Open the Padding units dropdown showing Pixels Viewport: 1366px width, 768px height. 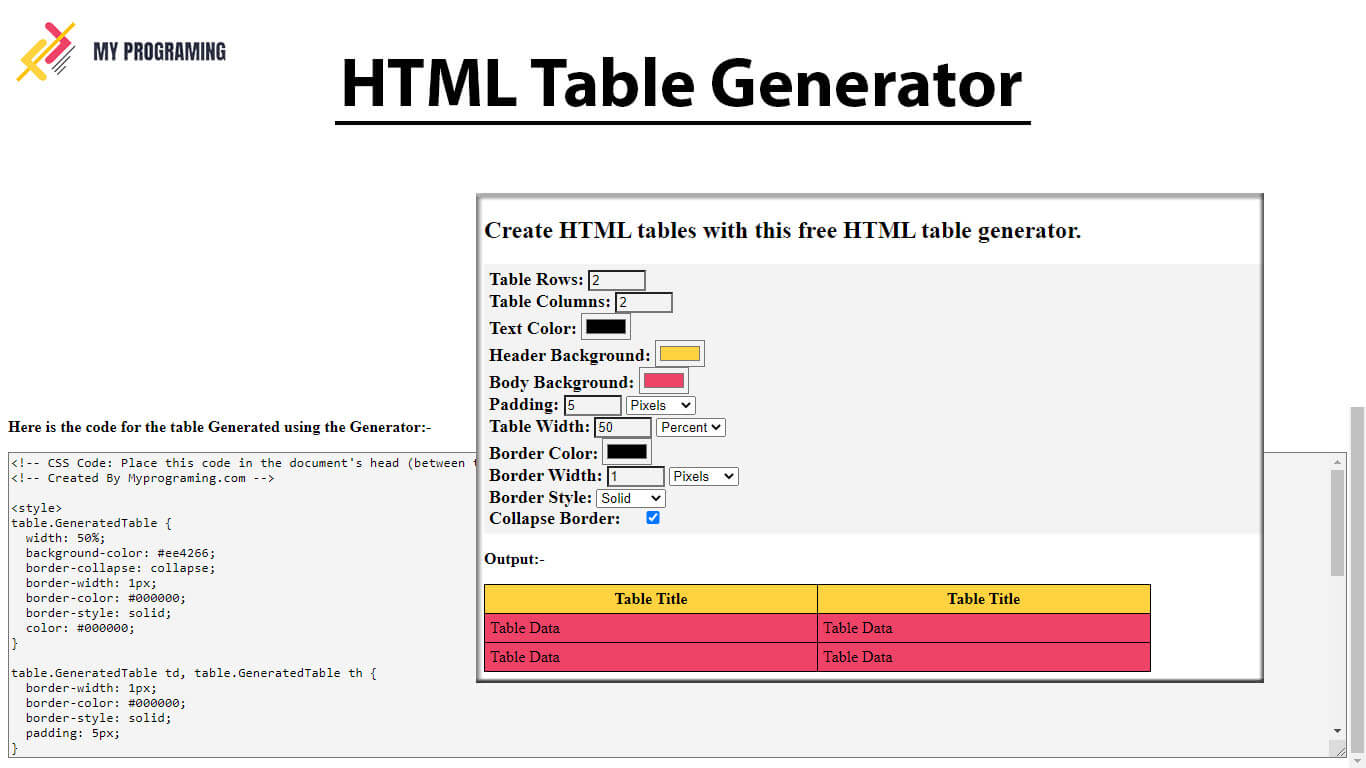(659, 404)
